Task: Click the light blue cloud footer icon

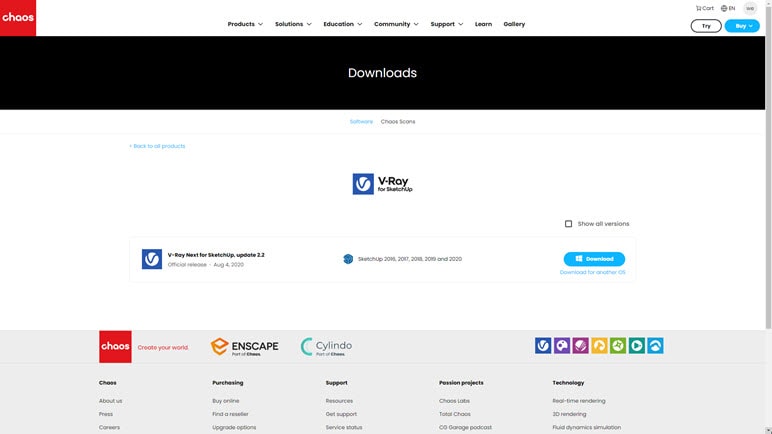Action: tap(655, 346)
